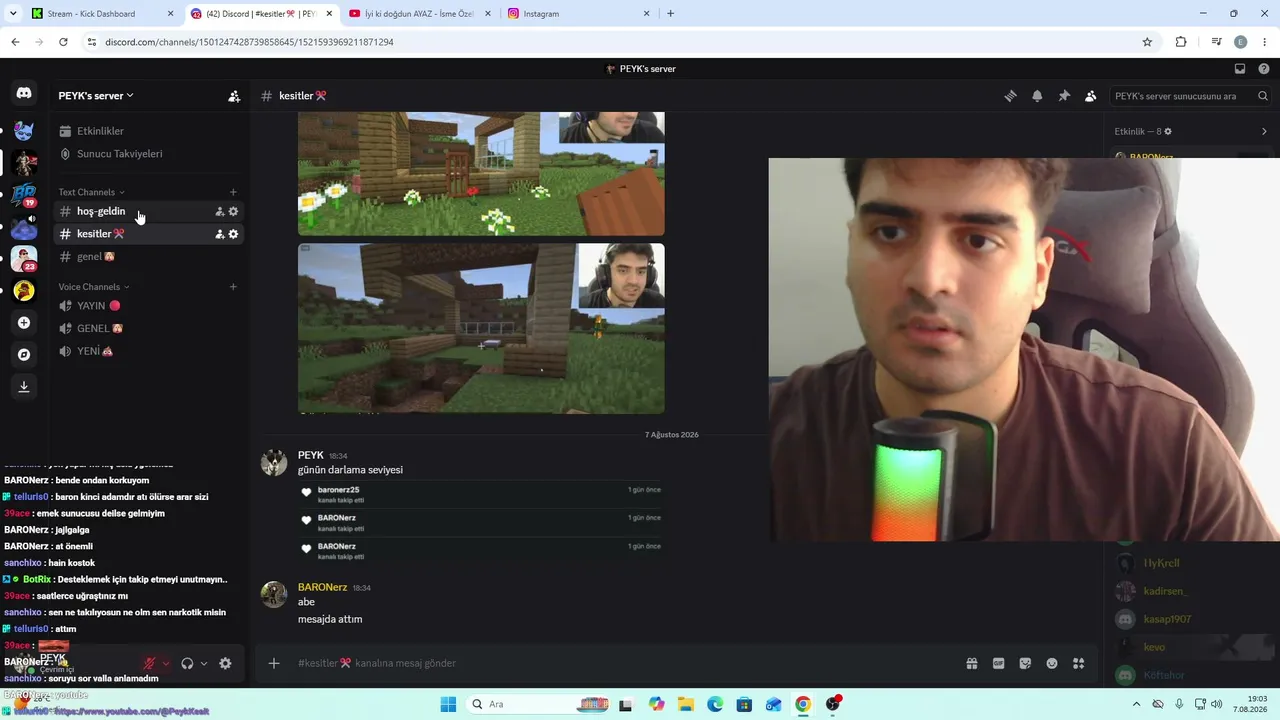
Task: Open the lower Minecraft clip thumbnail
Action: pyautogui.click(x=481, y=328)
